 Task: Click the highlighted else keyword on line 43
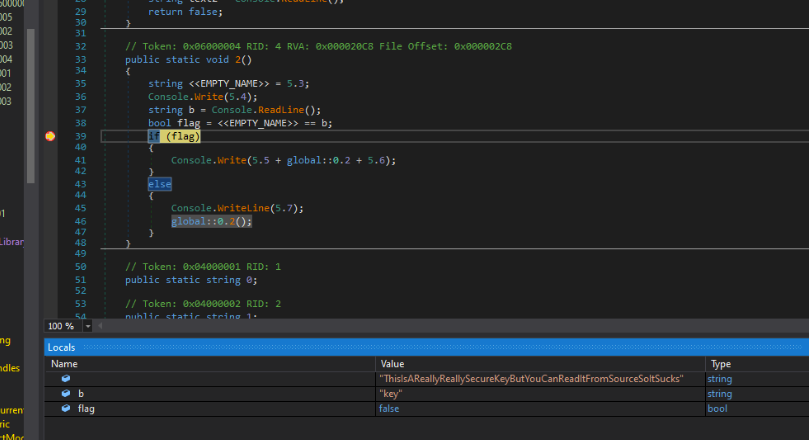(159, 185)
